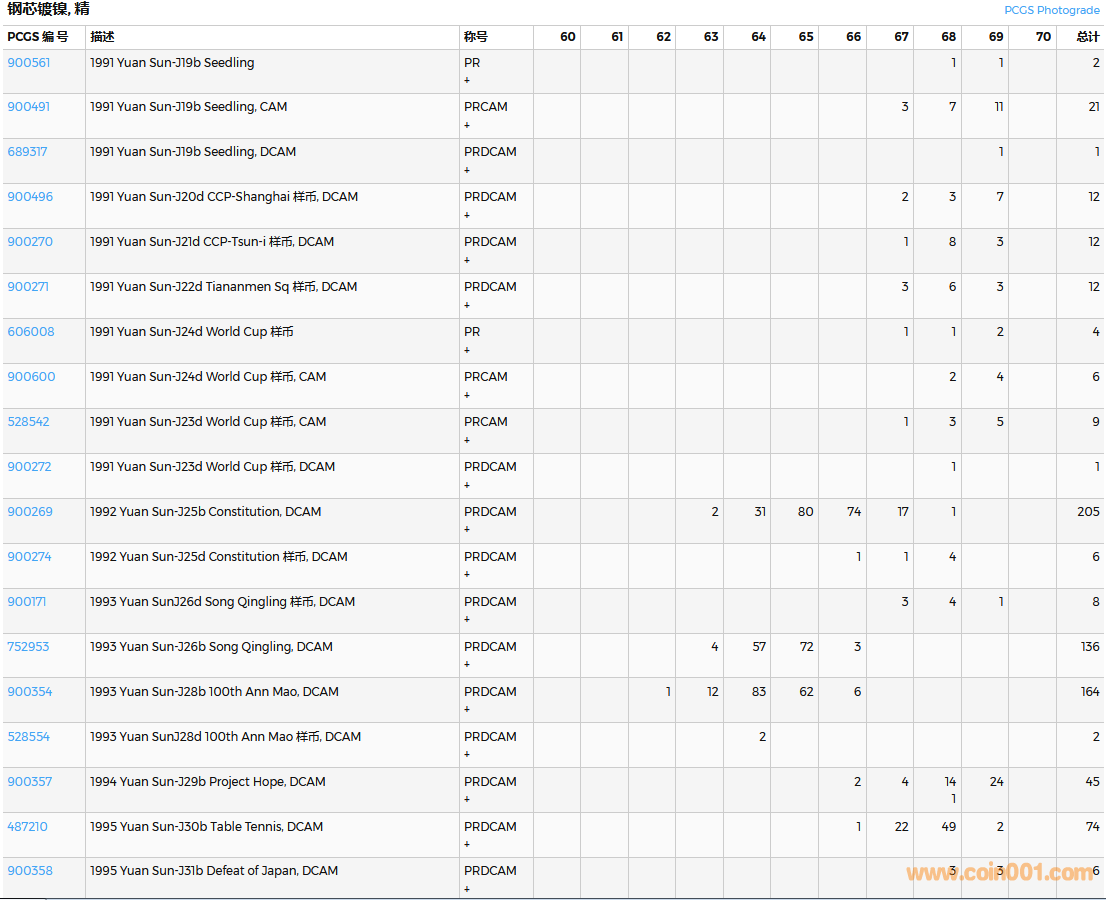This screenshot has height=900, width=1106.
Task: Select PCGS number 752953 link
Action: (x=28, y=647)
